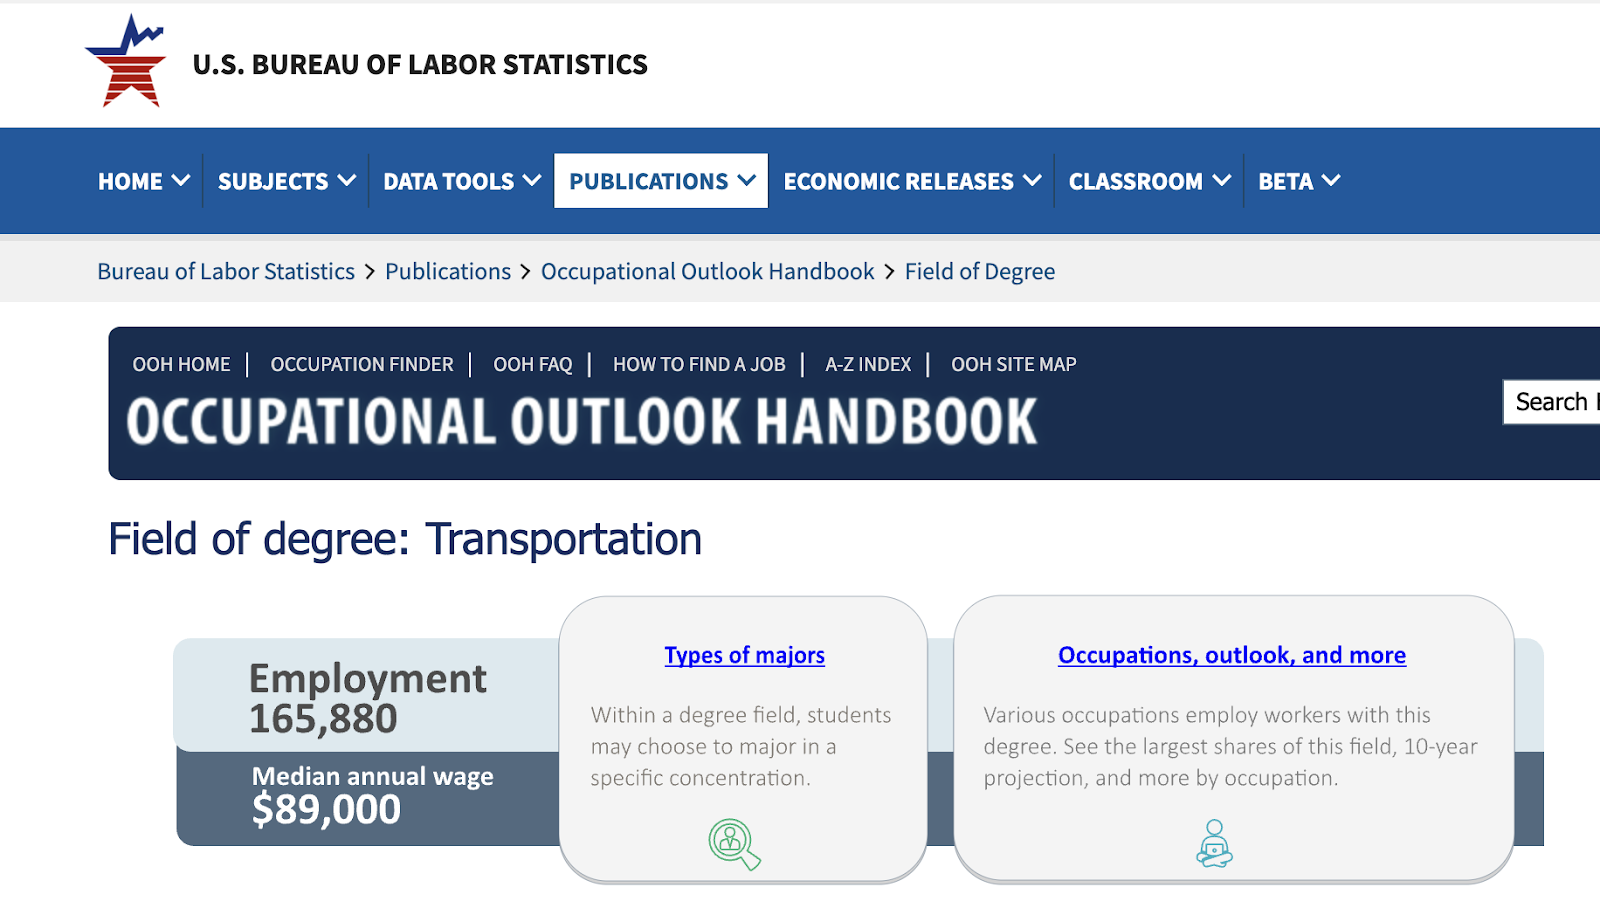
Task: Click the U.S. BUREAU OF LABOR STATISTICS title
Action: 420,65
